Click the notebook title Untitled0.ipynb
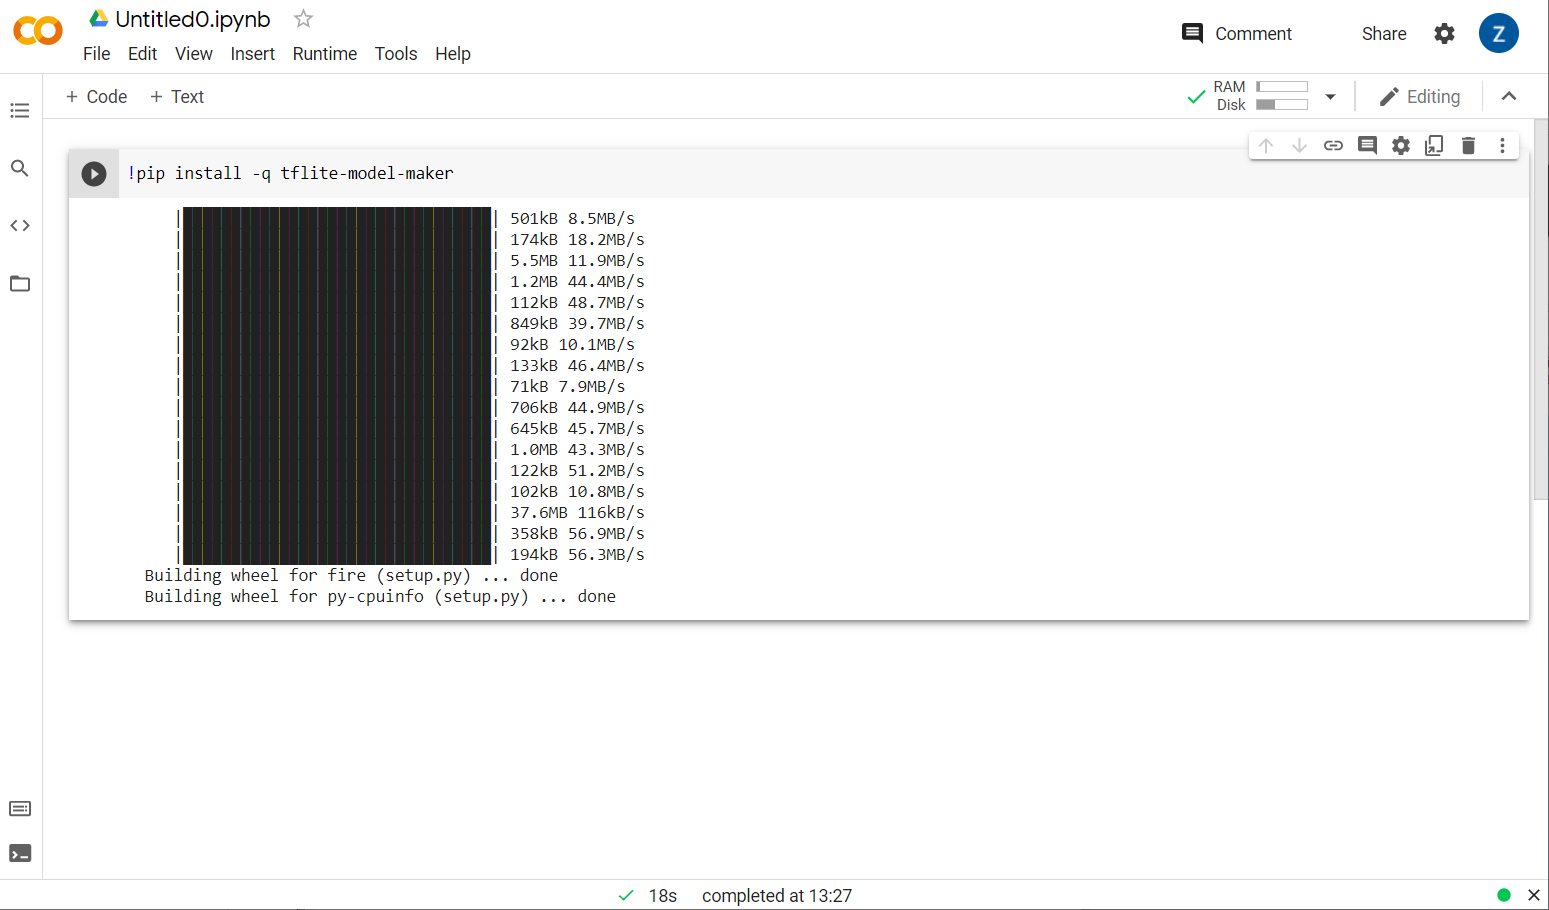This screenshot has width=1549, height=910. tap(193, 19)
